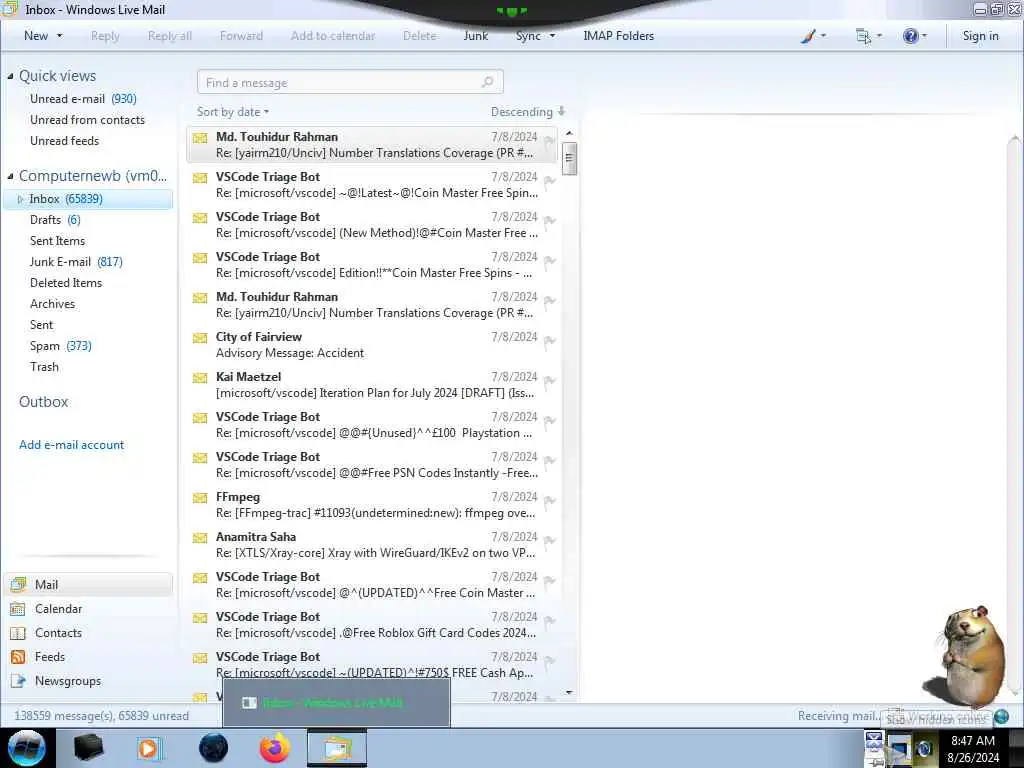The image size is (1024, 768).
Task: Open the Sync dropdown arrow
Action: (x=552, y=36)
